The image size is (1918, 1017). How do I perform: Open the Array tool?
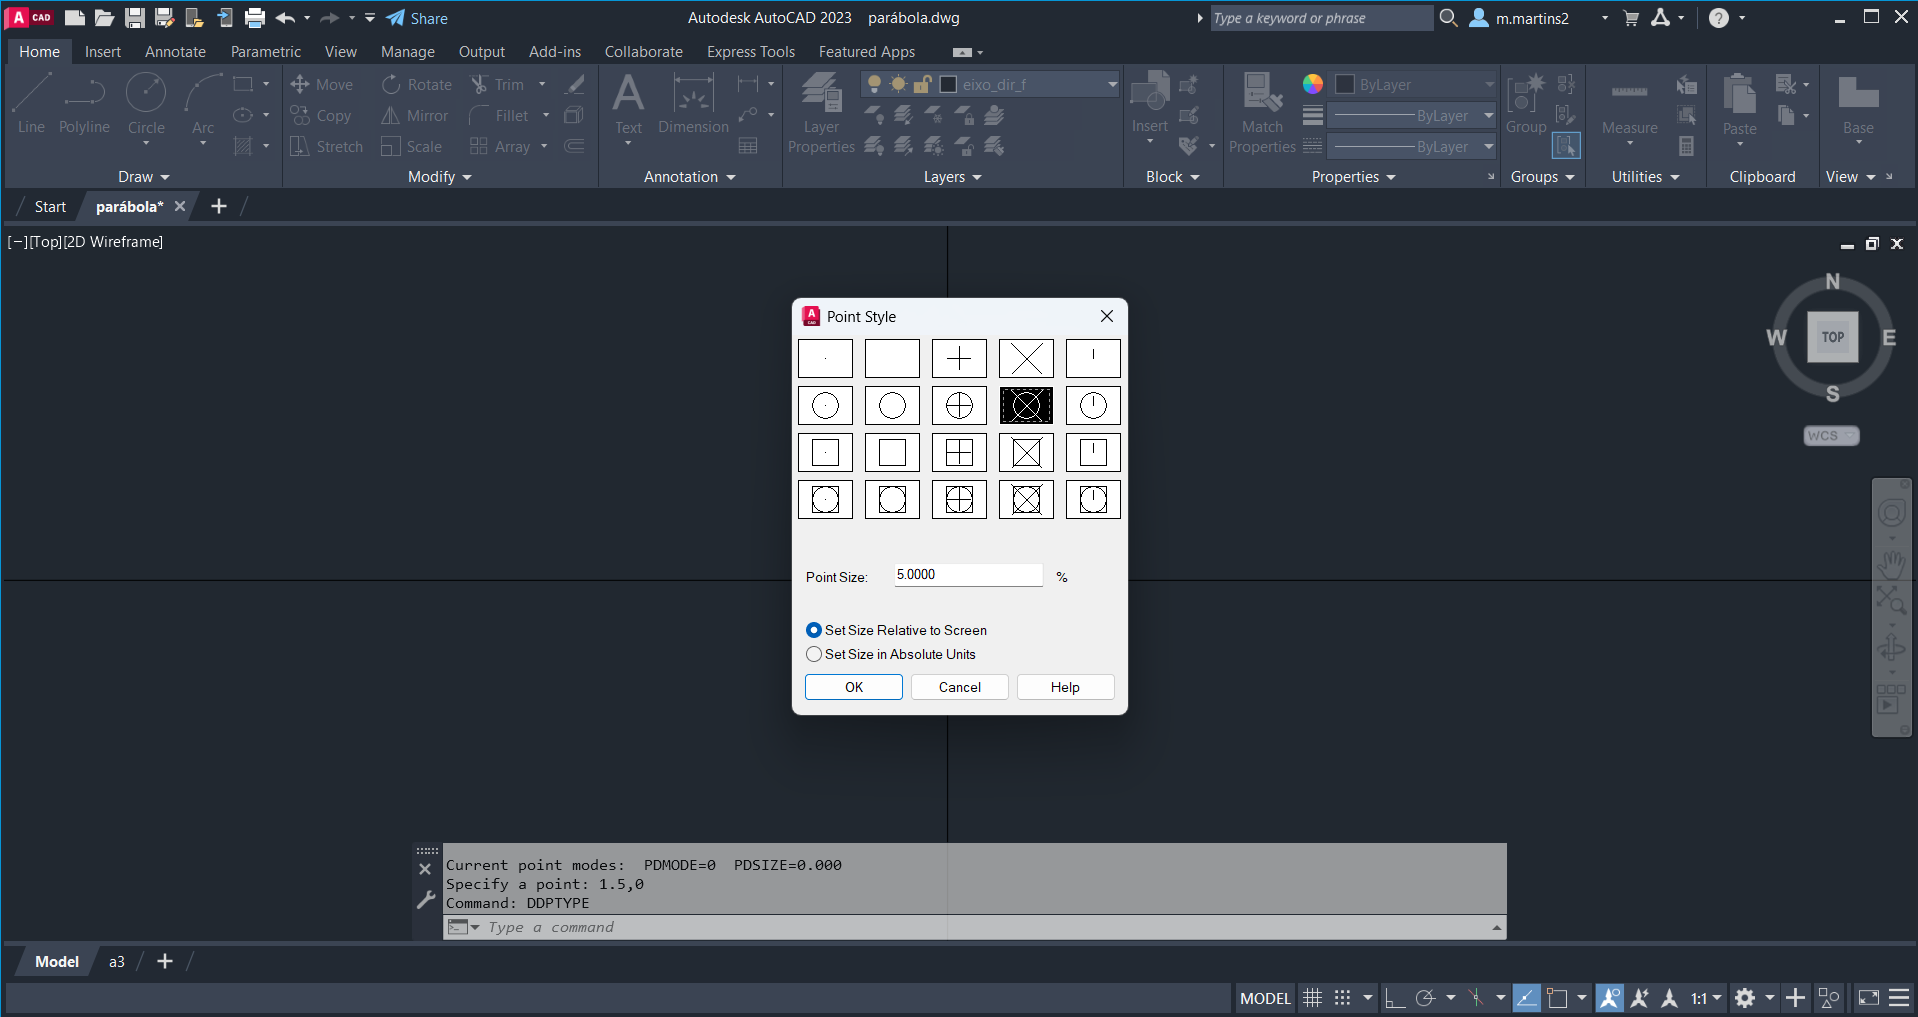tap(500, 147)
